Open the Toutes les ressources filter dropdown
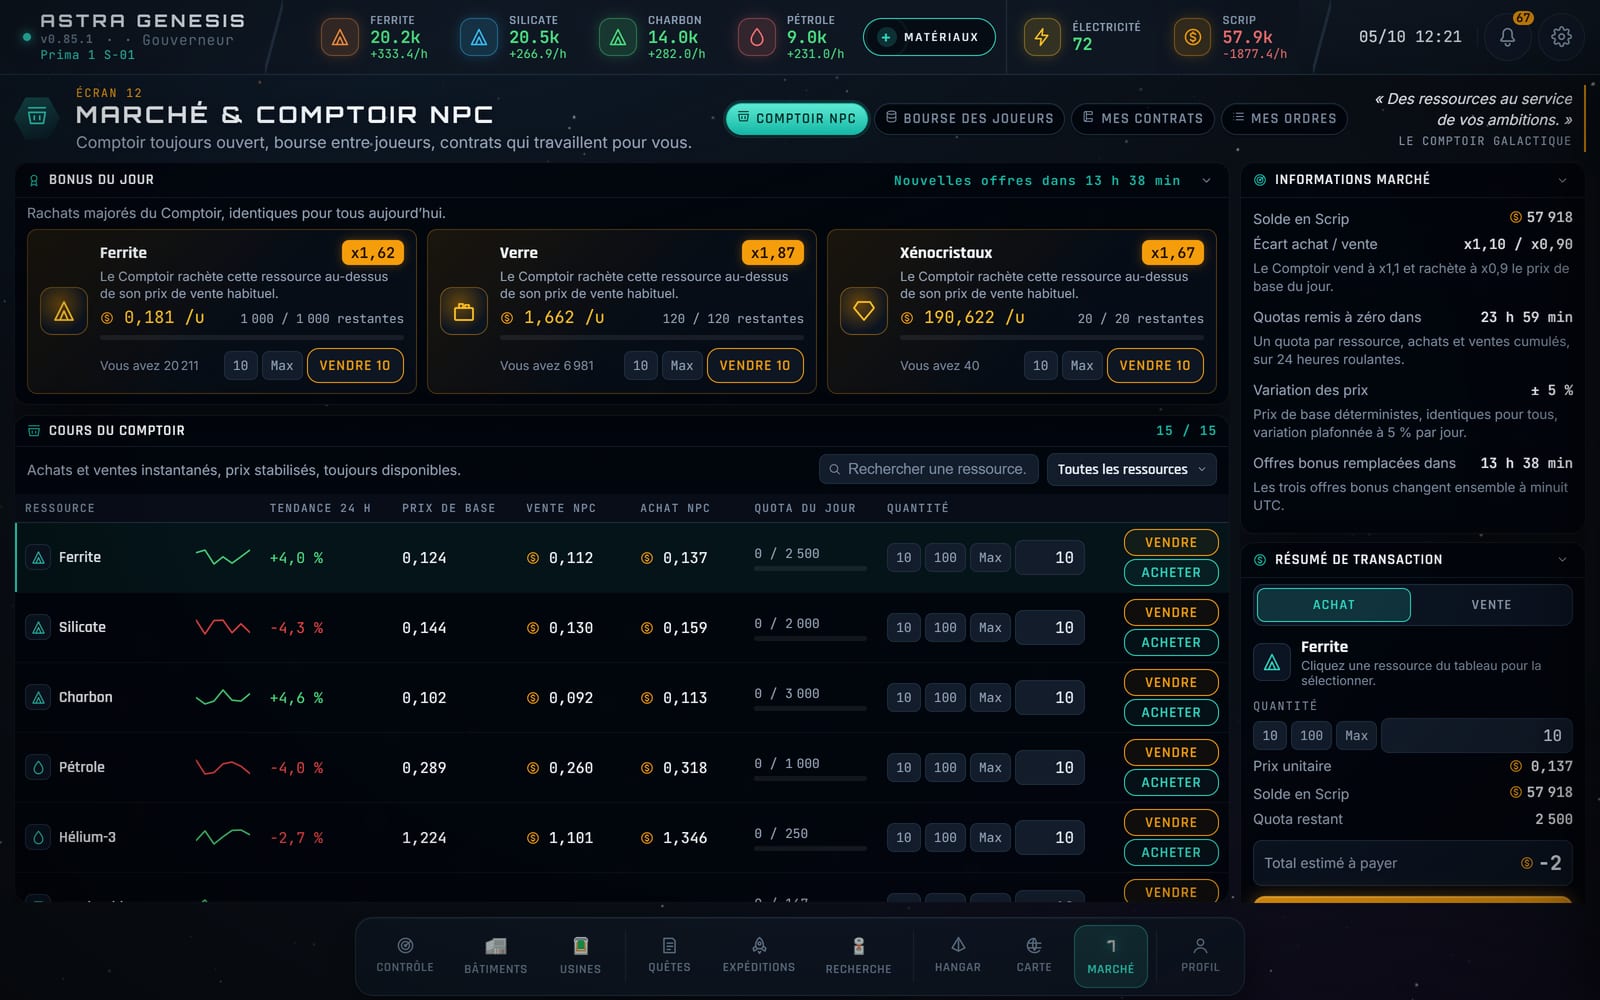1600x1000 pixels. pyautogui.click(x=1132, y=469)
